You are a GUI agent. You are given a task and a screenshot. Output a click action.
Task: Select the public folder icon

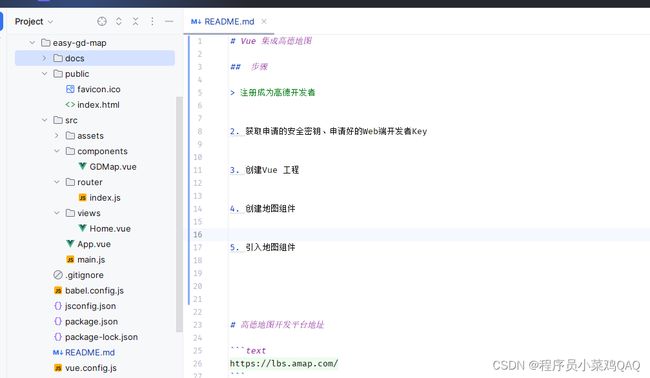point(58,74)
